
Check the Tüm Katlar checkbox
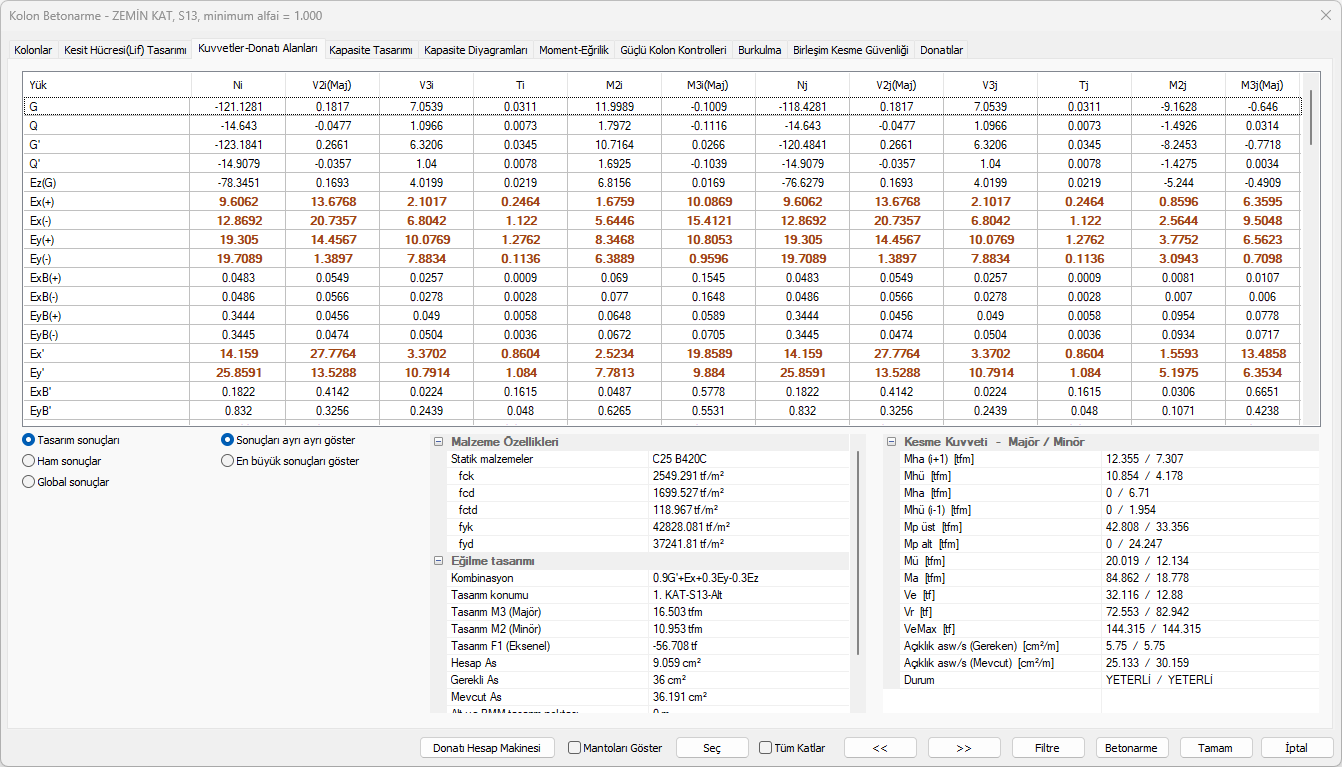click(765, 748)
